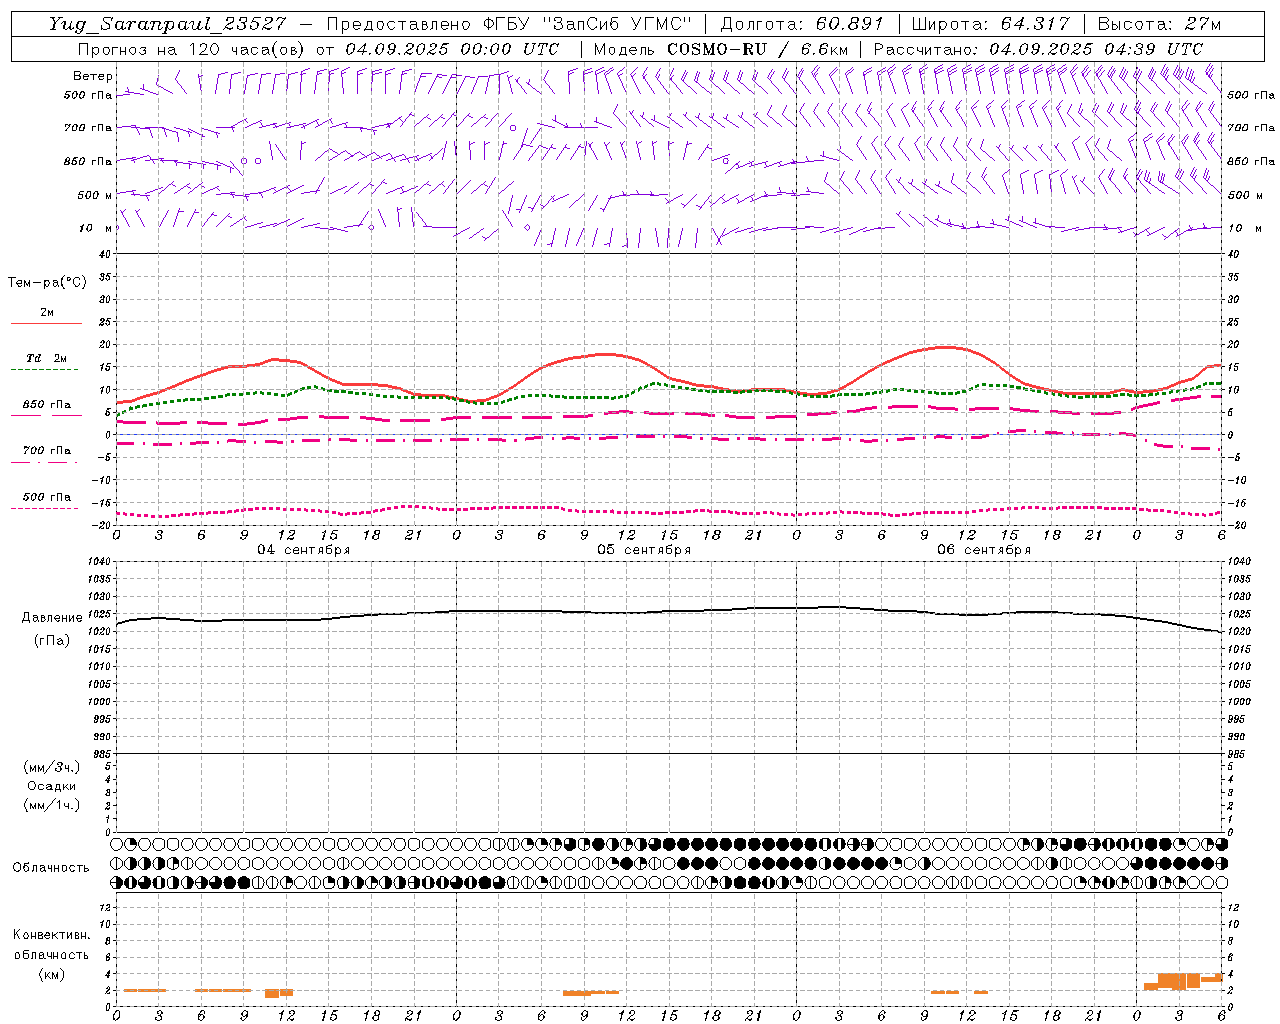Click the red 2м temperature peak on 06 сентября
Screen dimensions: 1280x1024
[x=945, y=347]
